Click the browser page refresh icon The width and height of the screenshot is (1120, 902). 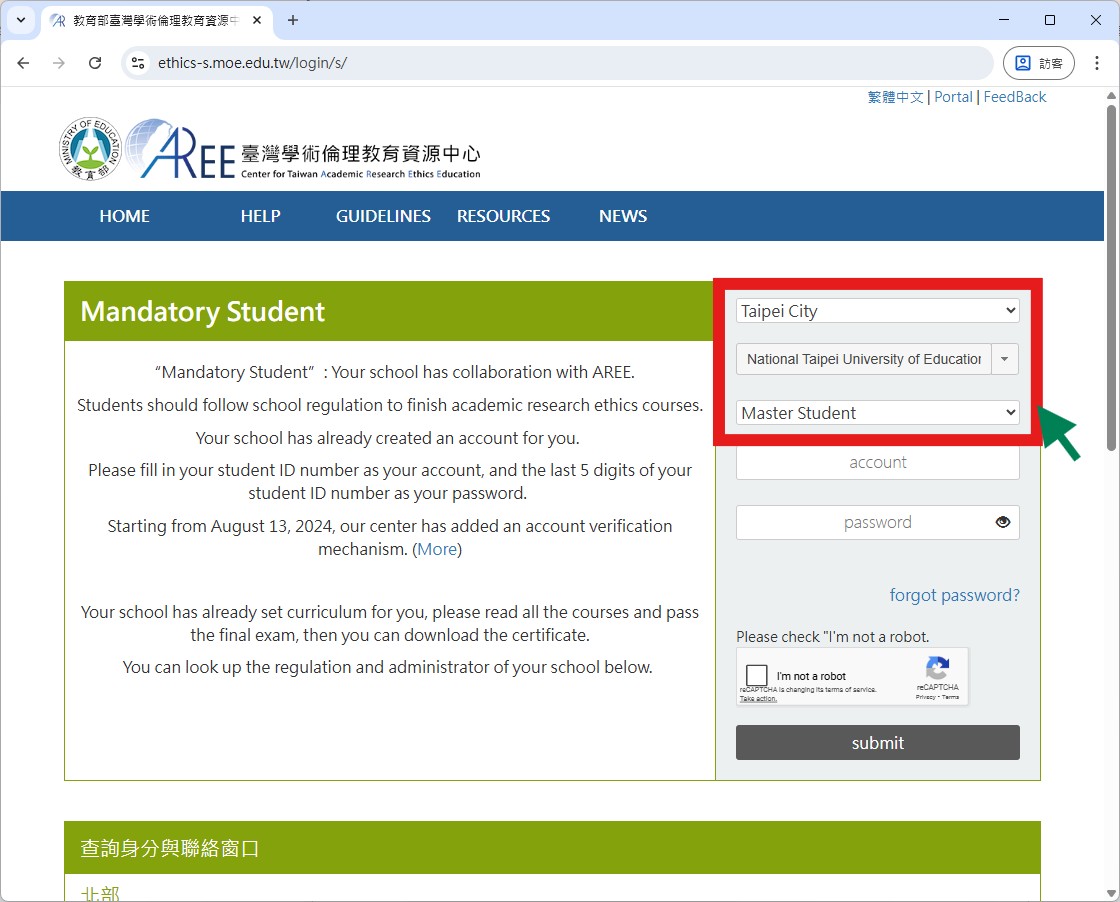click(95, 62)
